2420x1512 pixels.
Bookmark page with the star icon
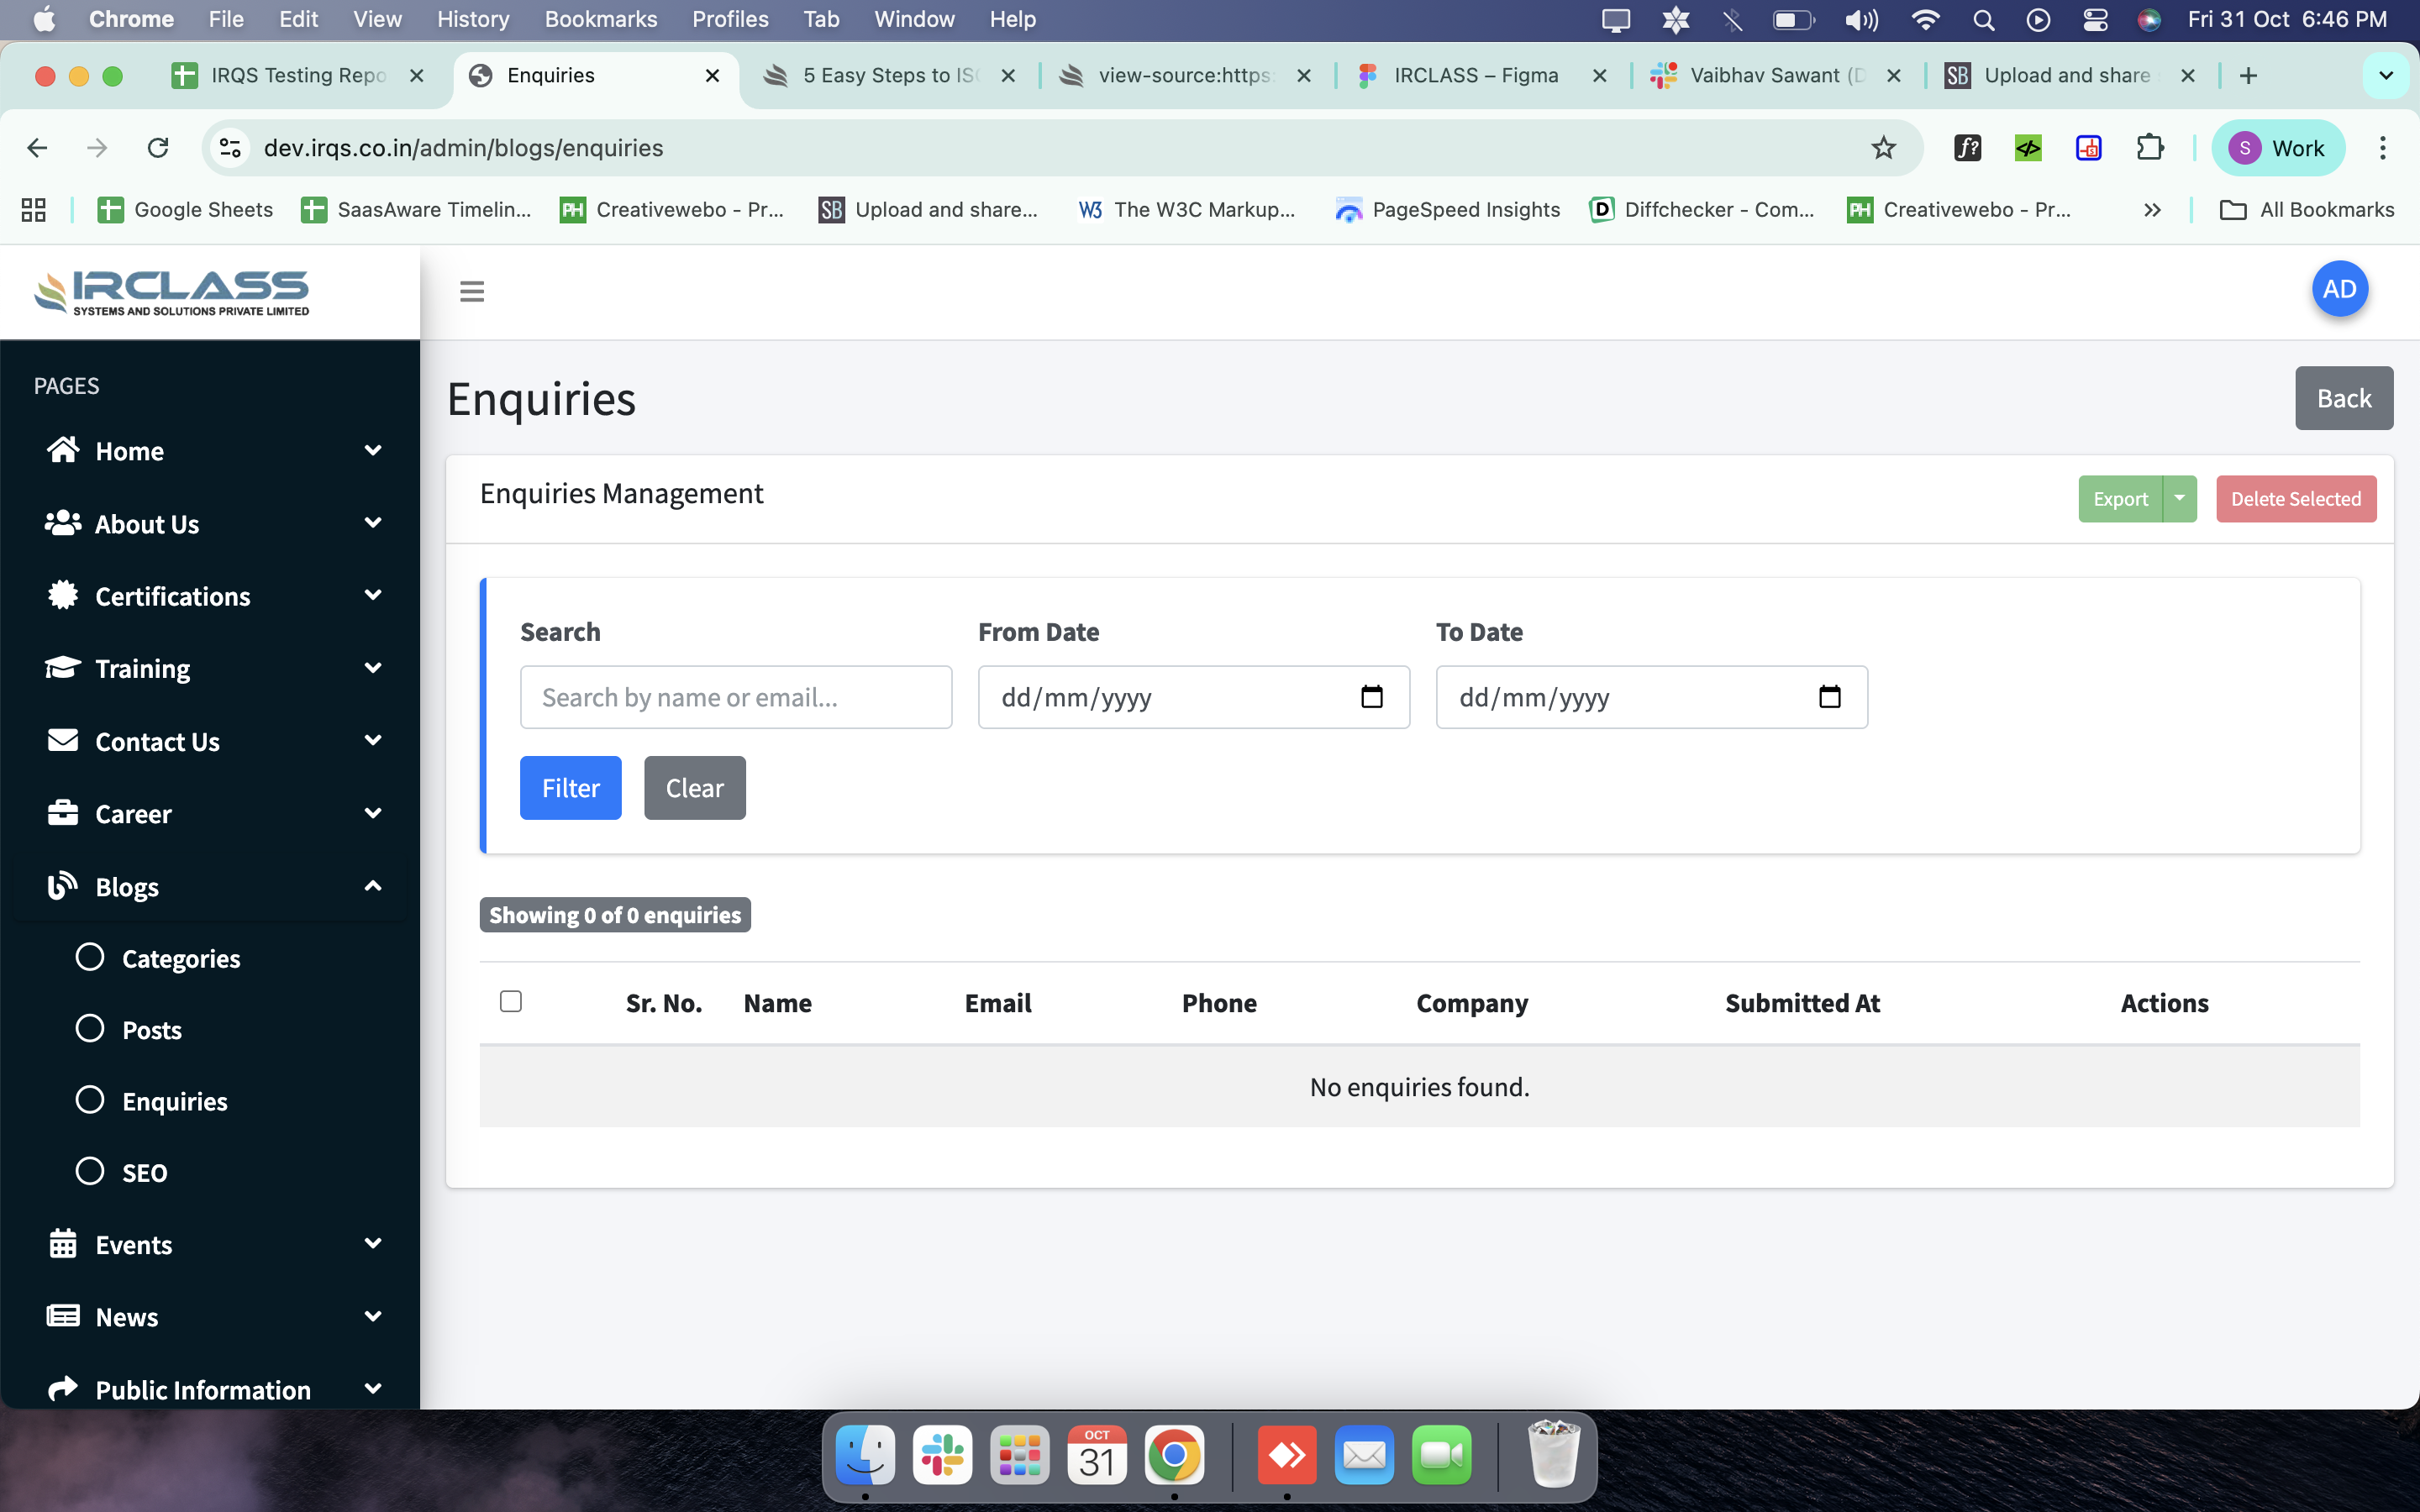[1883, 148]
